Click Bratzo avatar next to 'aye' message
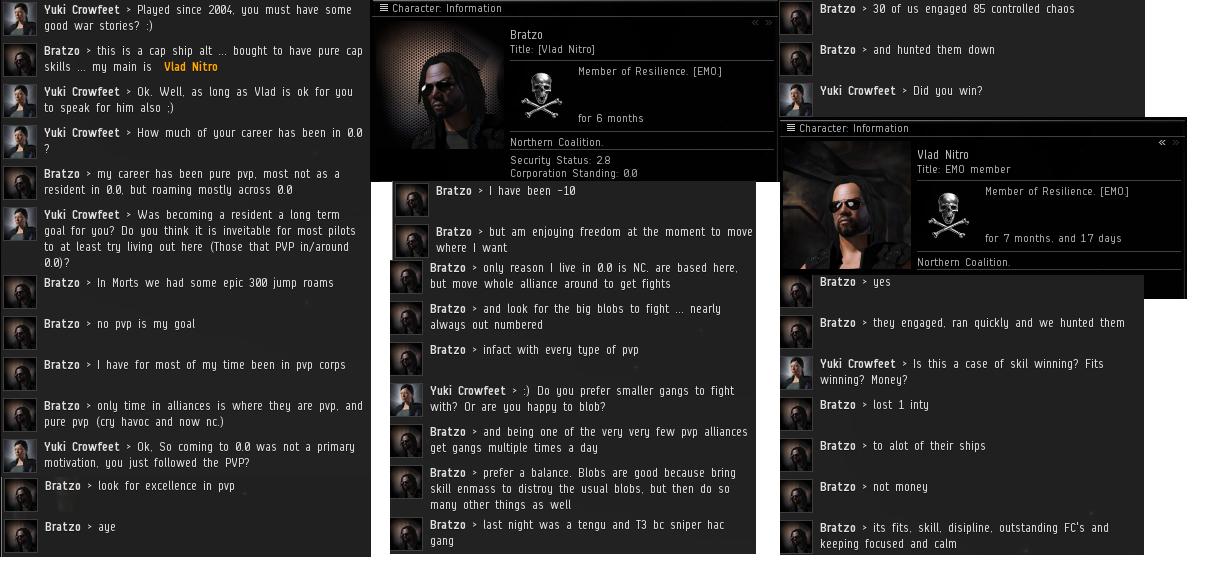Viewport: 1223px width, 566px height. 20,536
